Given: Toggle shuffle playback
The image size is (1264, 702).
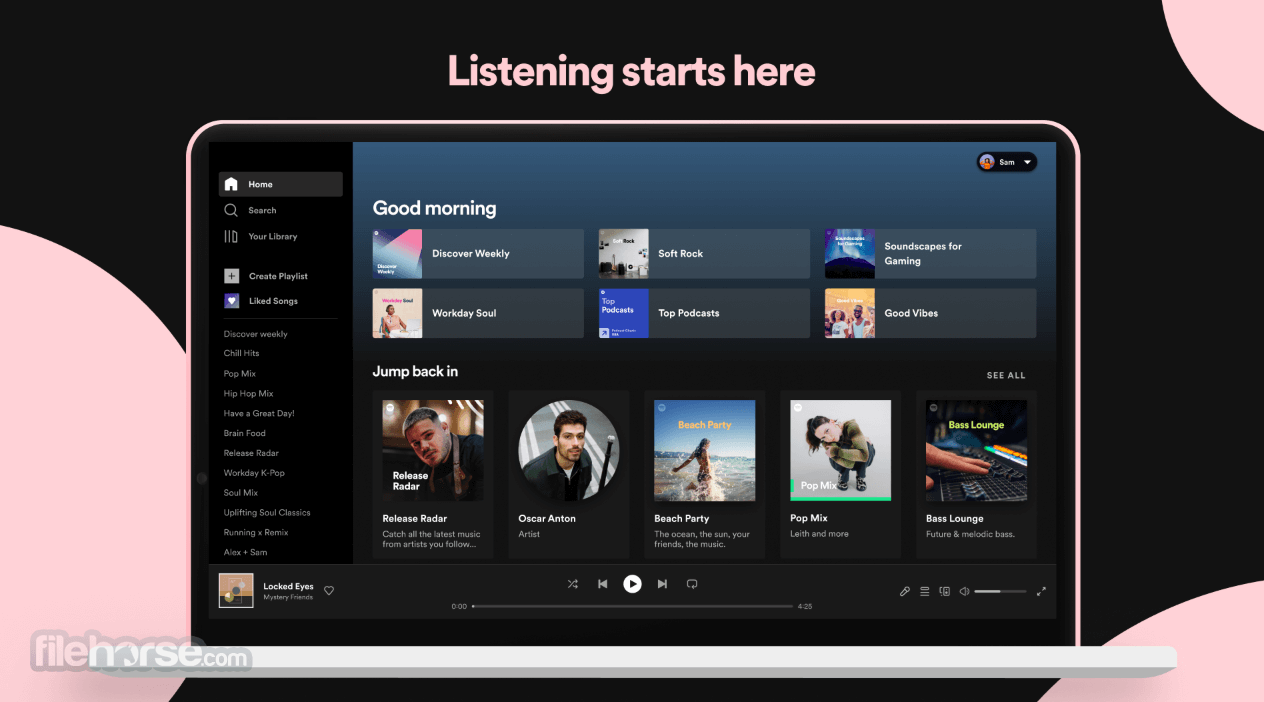Looking at the screenshot, I should [572, 584].
